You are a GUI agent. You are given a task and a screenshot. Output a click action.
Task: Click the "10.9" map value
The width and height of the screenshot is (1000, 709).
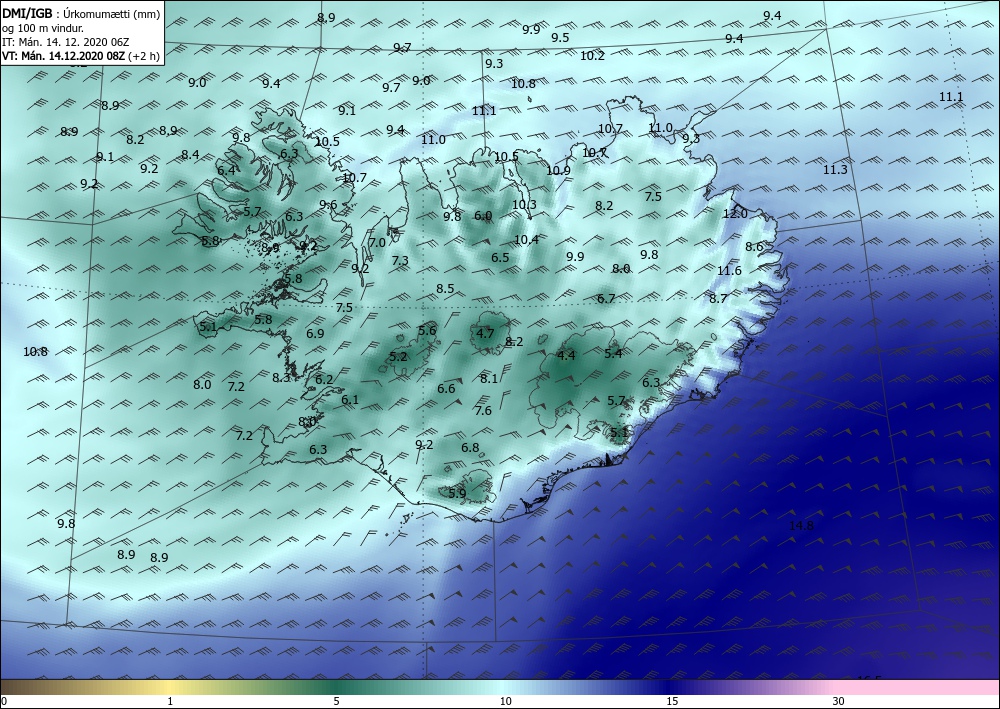(558, 171)
